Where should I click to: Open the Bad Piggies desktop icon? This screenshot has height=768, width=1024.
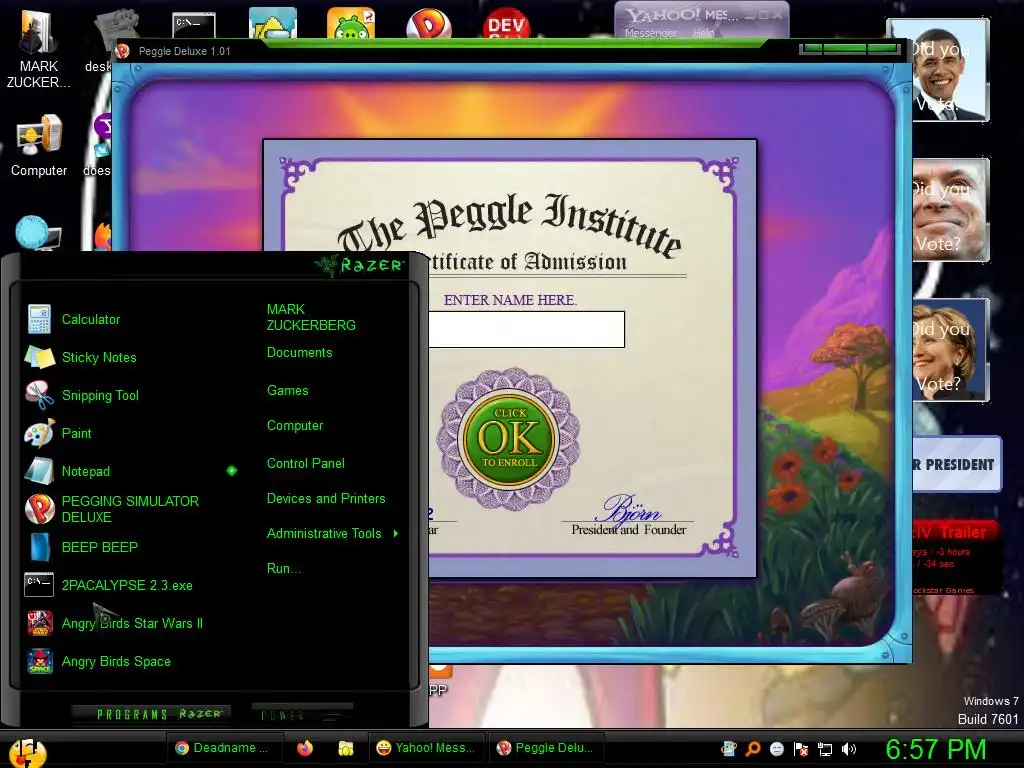click(x=351, y=24)
